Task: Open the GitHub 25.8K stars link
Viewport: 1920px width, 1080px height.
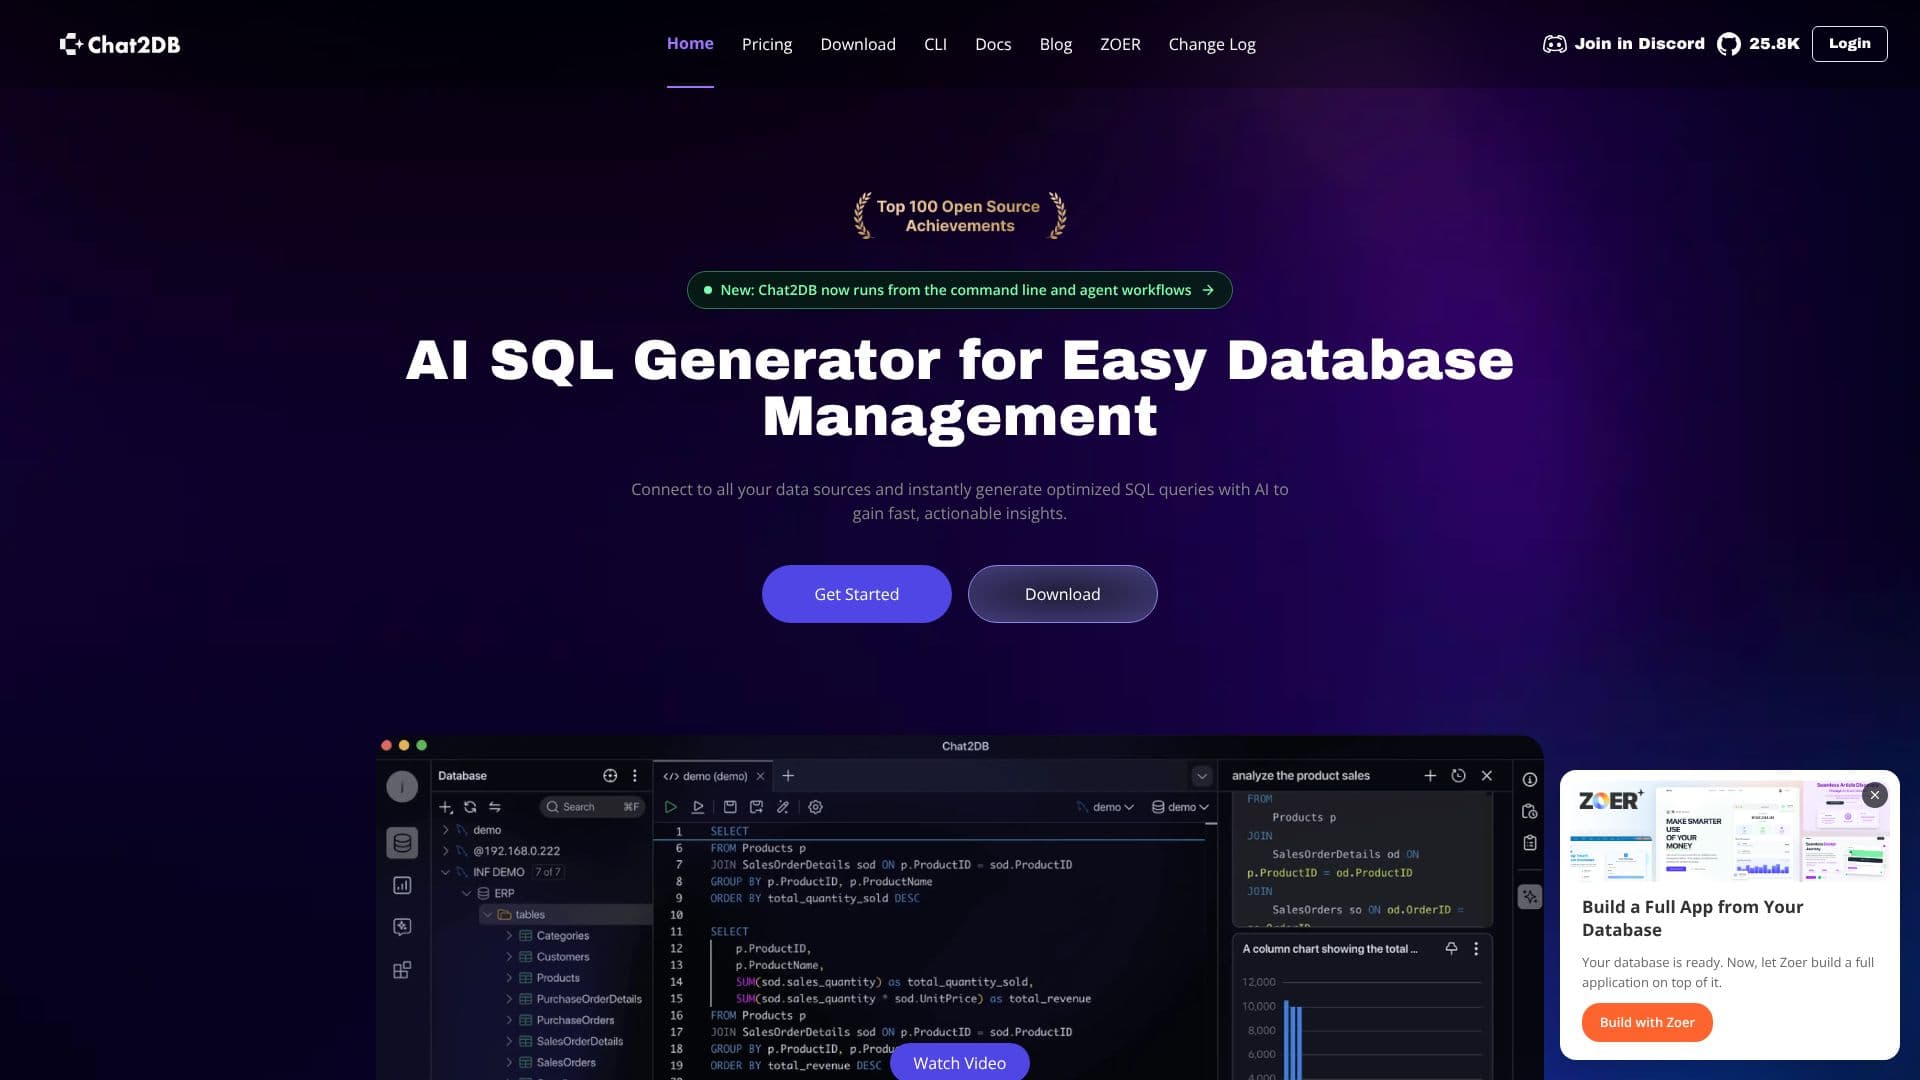Action: pos(1758,44)
